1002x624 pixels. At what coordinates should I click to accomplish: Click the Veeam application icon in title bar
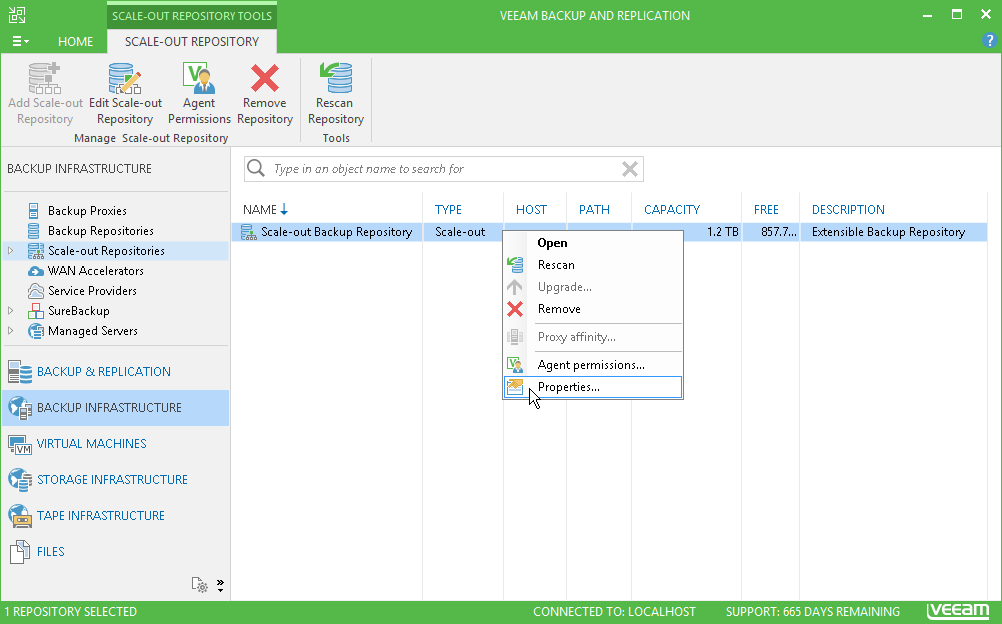[17, 15]
